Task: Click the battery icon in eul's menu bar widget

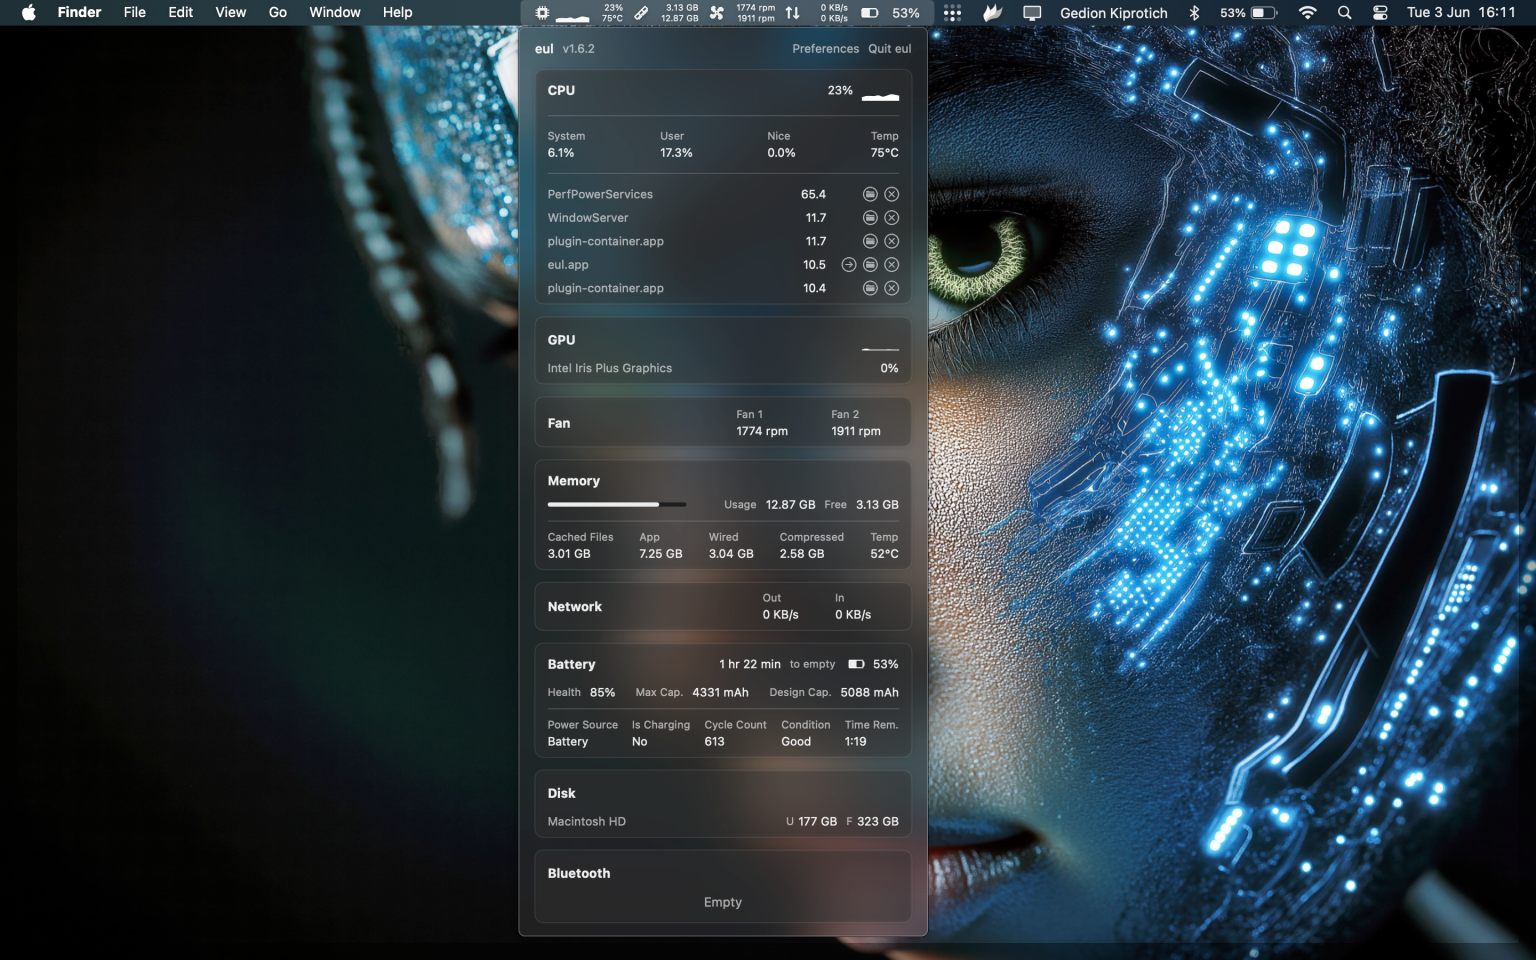Action: pyautogui.click(x=868, y=13)
